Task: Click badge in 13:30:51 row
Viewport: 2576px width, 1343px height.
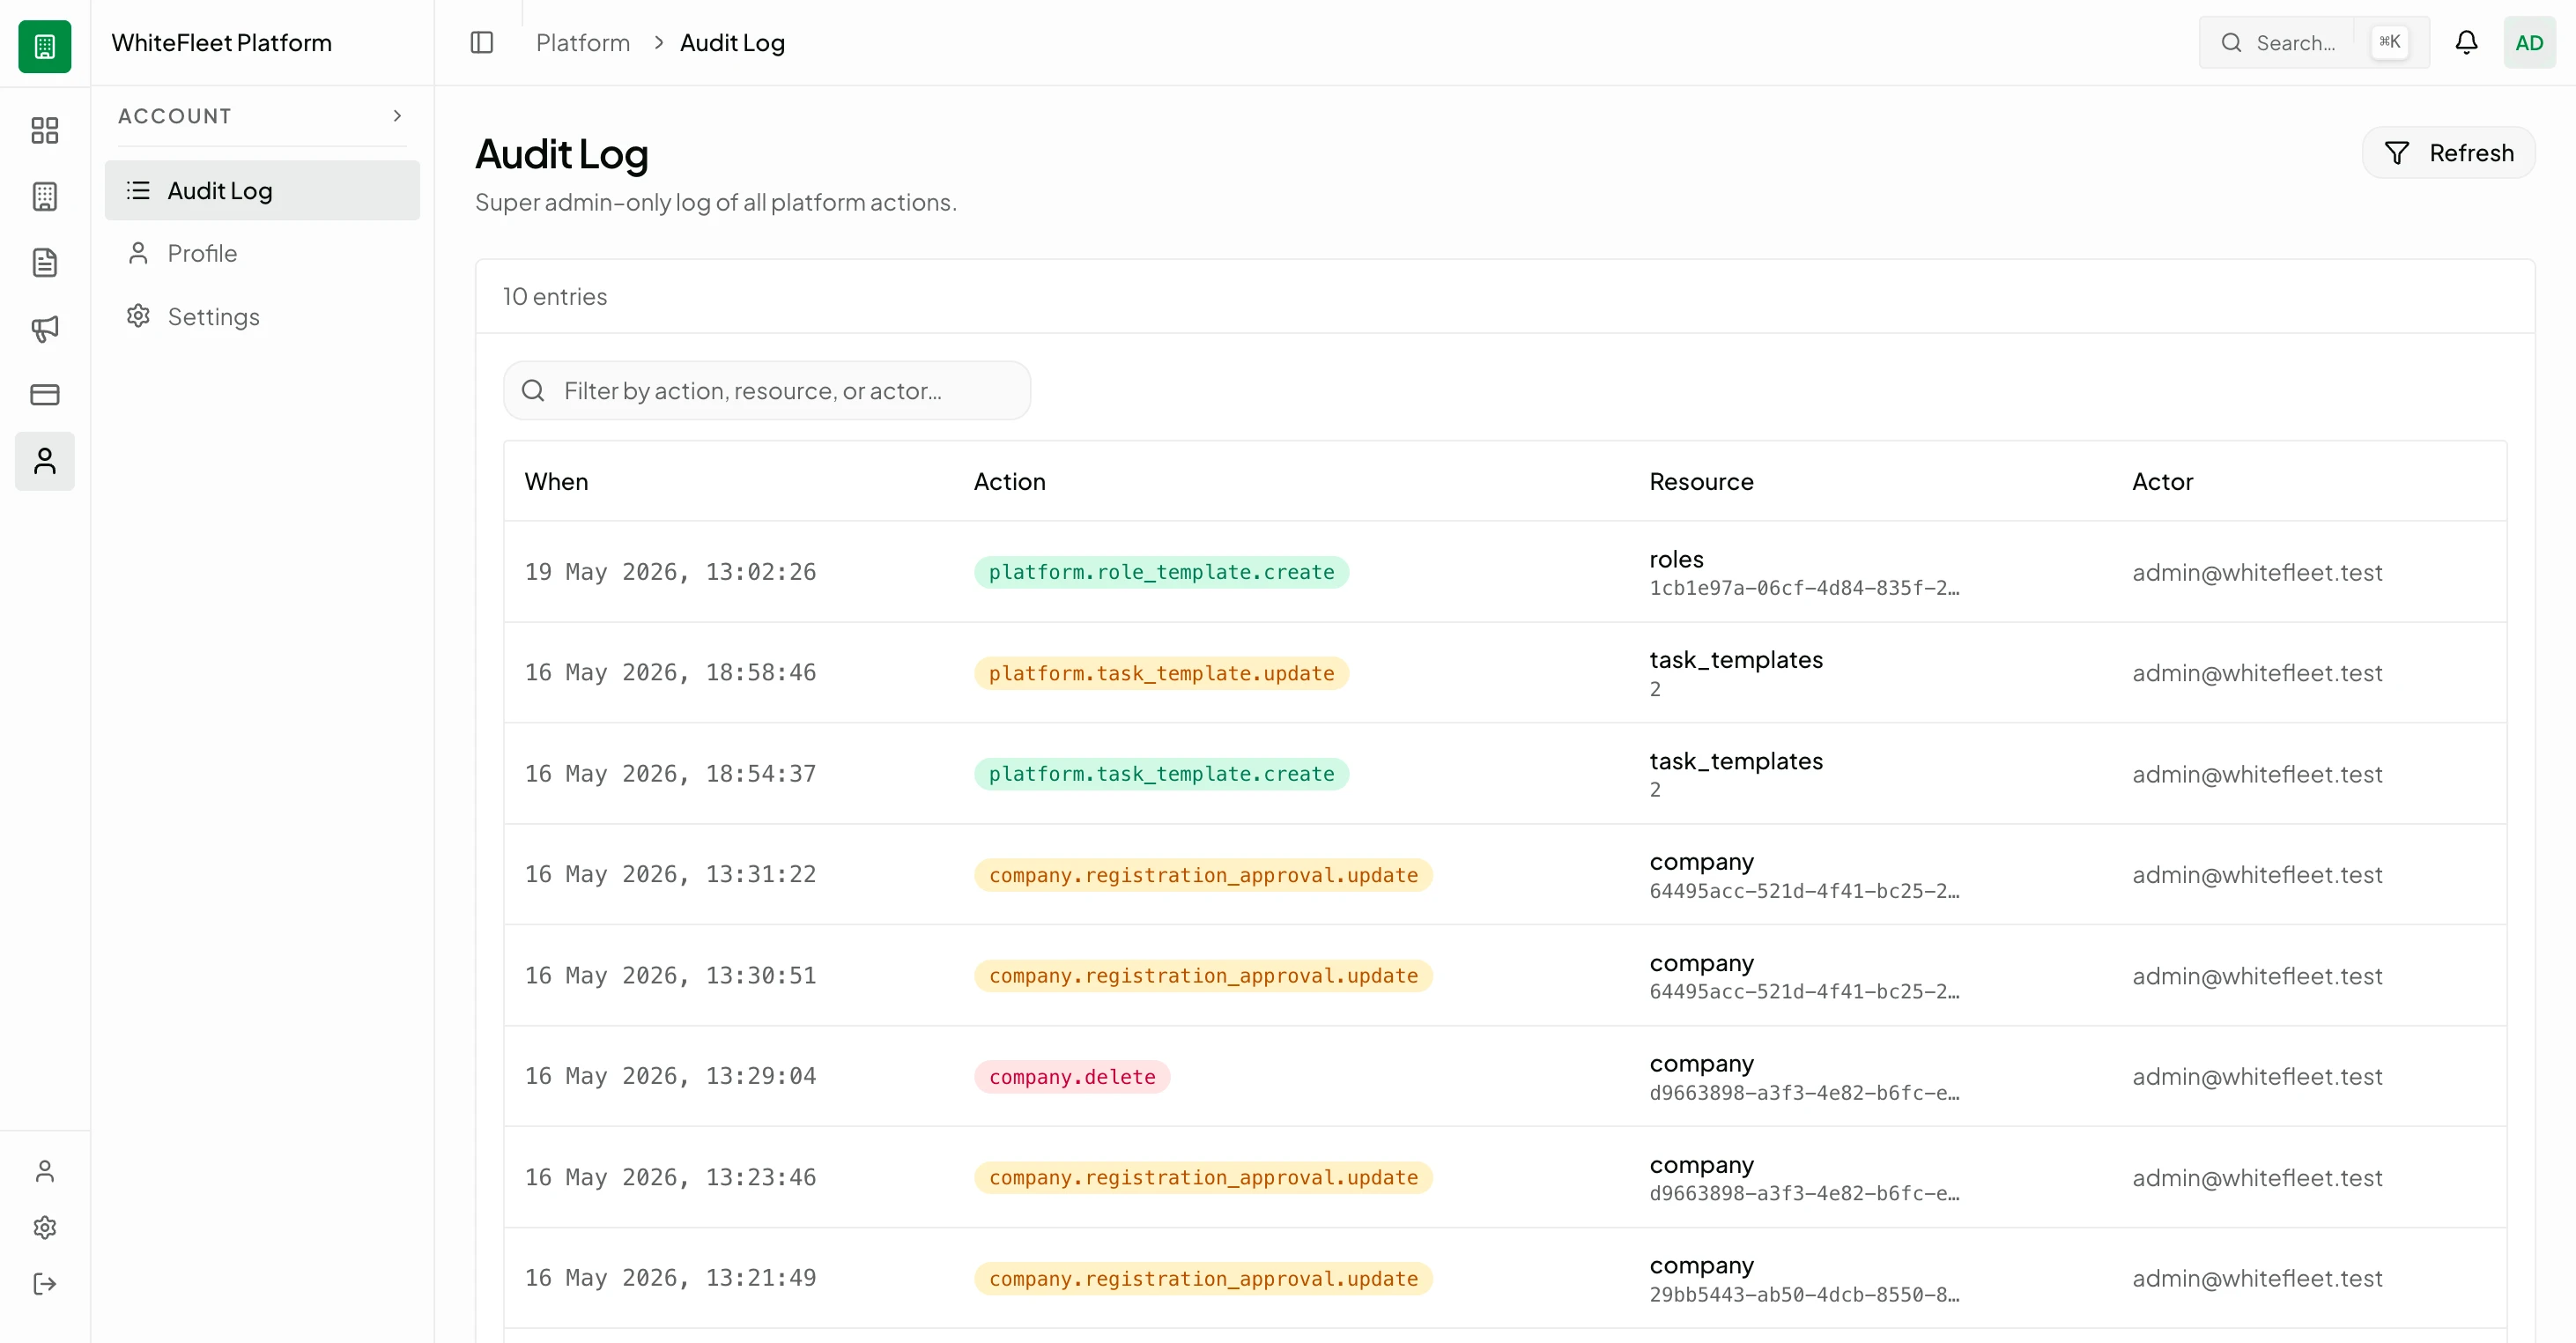Action: 1203,976
